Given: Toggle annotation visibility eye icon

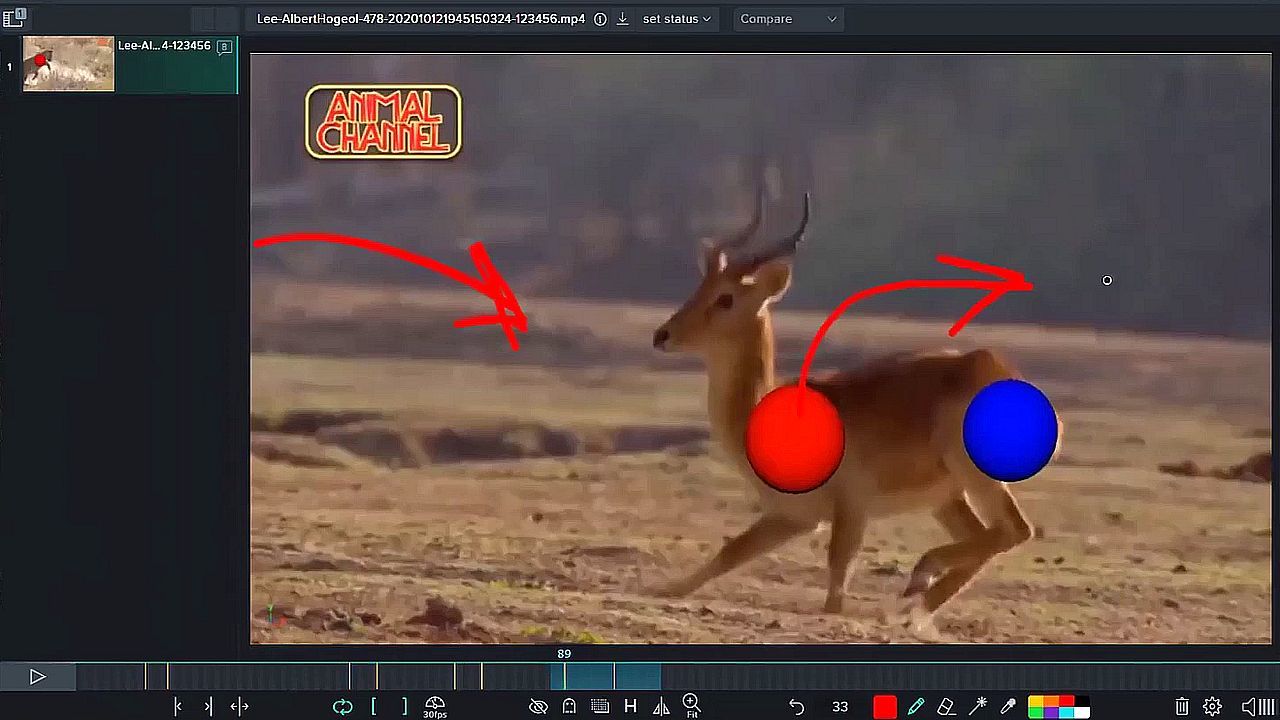Looking at the screenshot, I should coord(538,707).
